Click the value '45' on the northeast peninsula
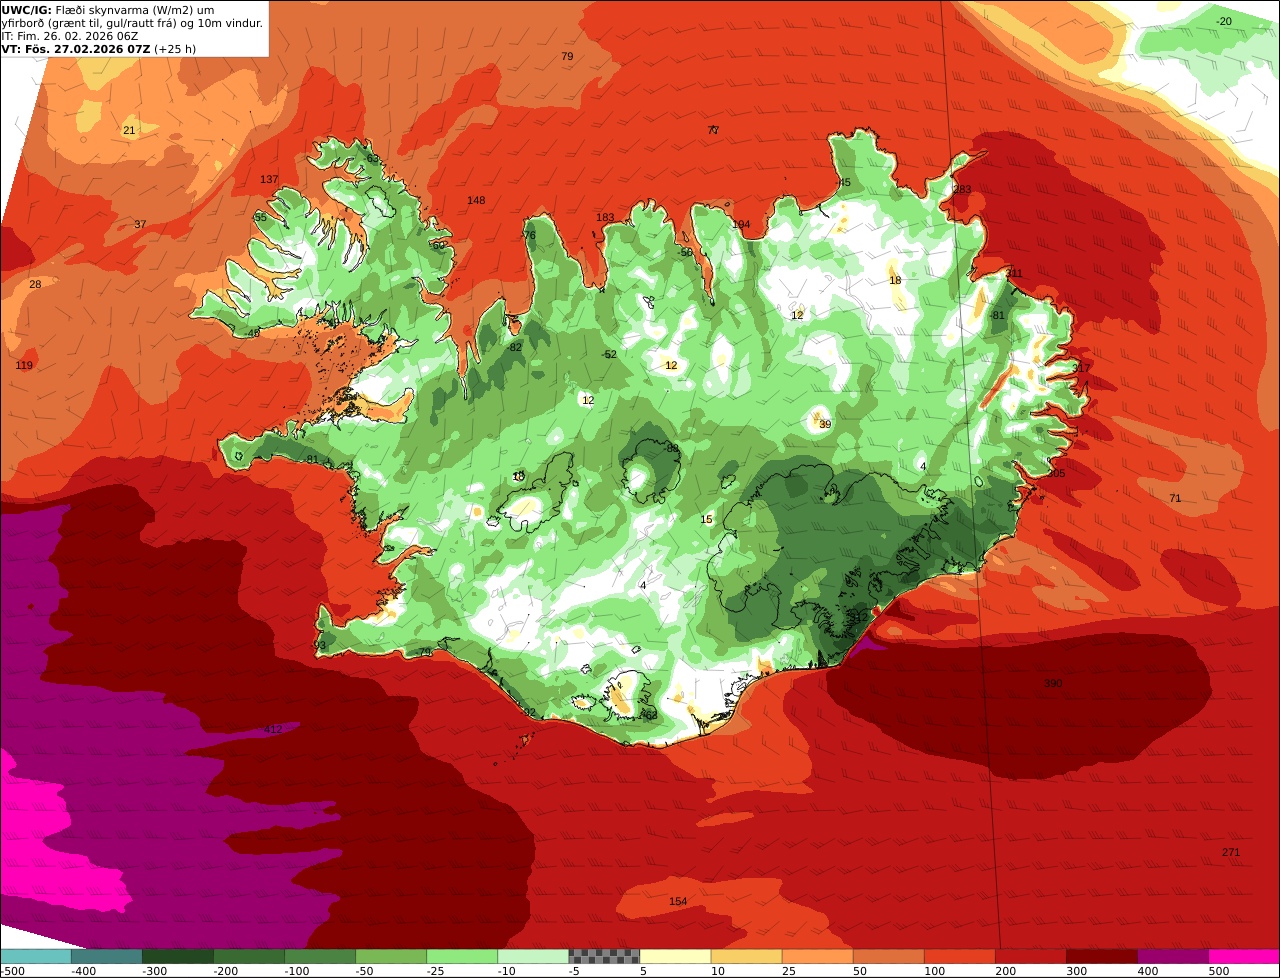This screenshot has height=978, width=1280. pos(844,183)
